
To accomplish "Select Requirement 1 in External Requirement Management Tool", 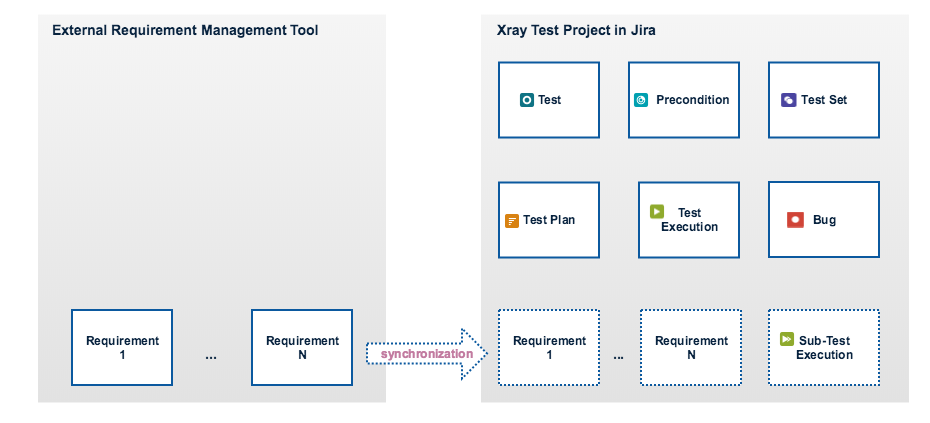I will 122,348.
